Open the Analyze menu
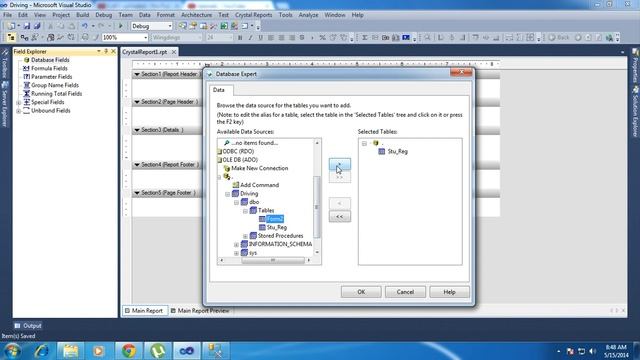Screen dimensions: 640x360 click(x=308, y=15)
